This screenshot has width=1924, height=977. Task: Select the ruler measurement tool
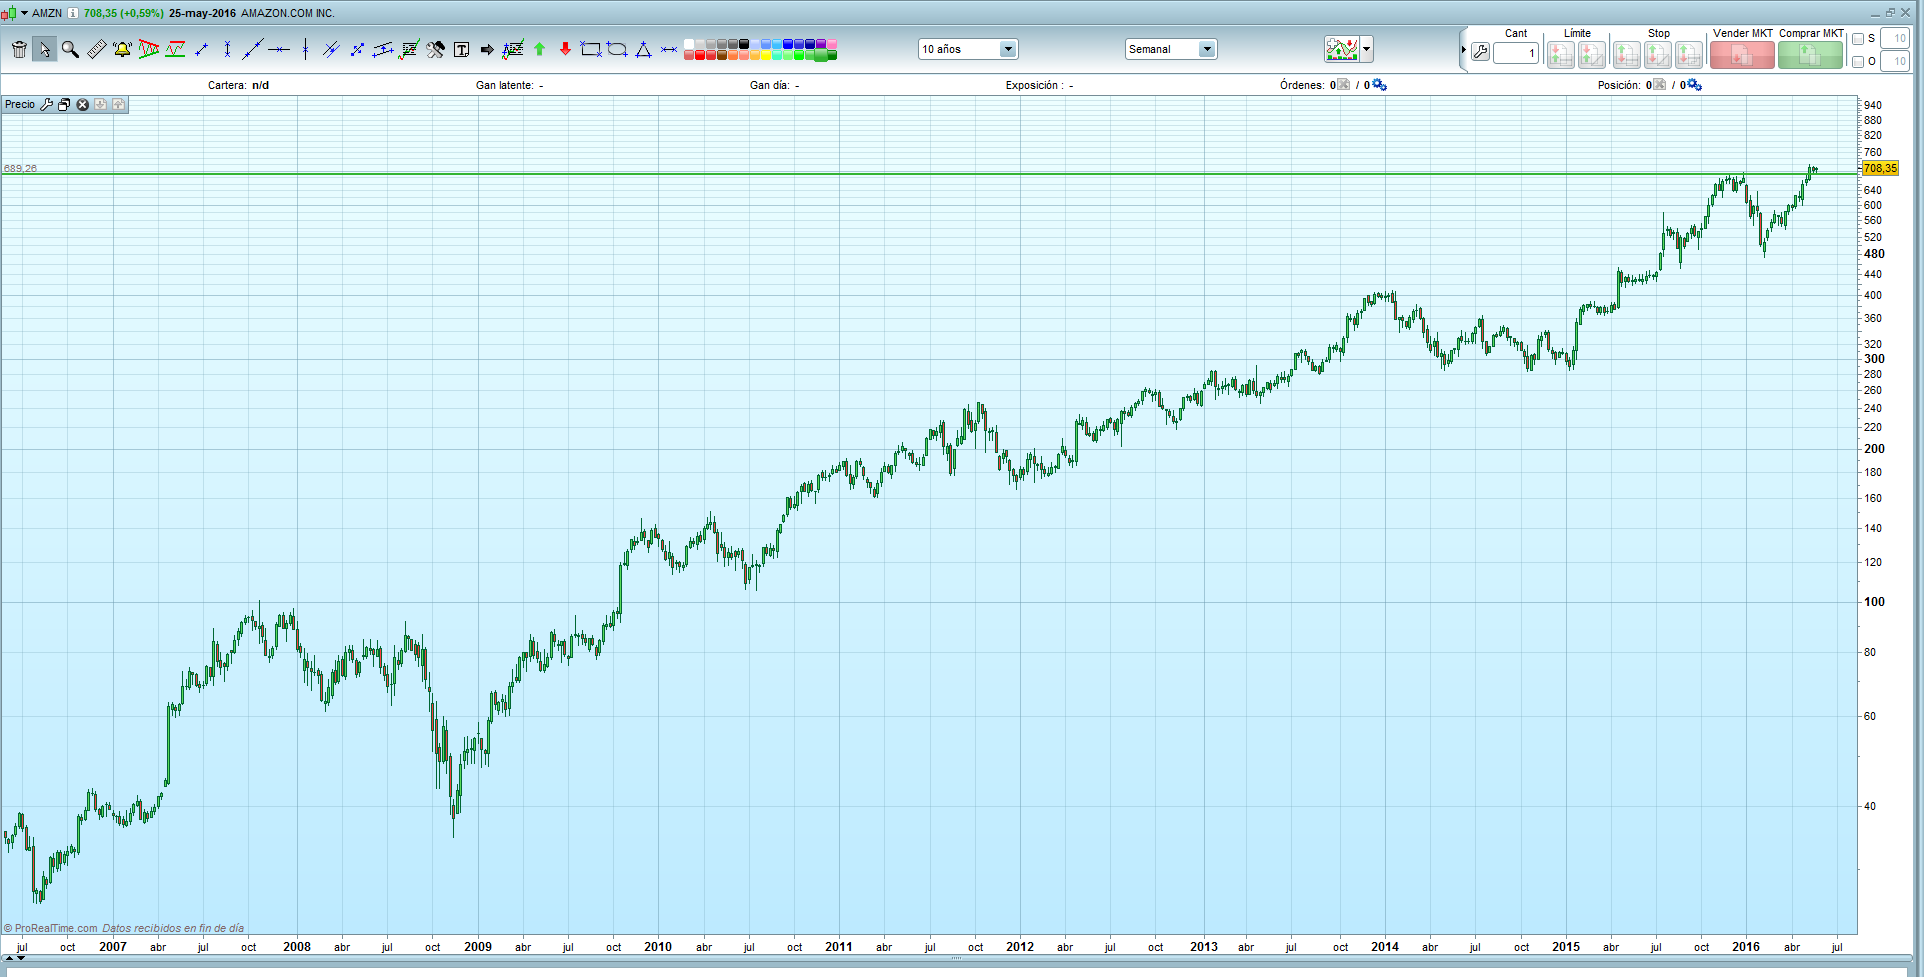point(96,48)
